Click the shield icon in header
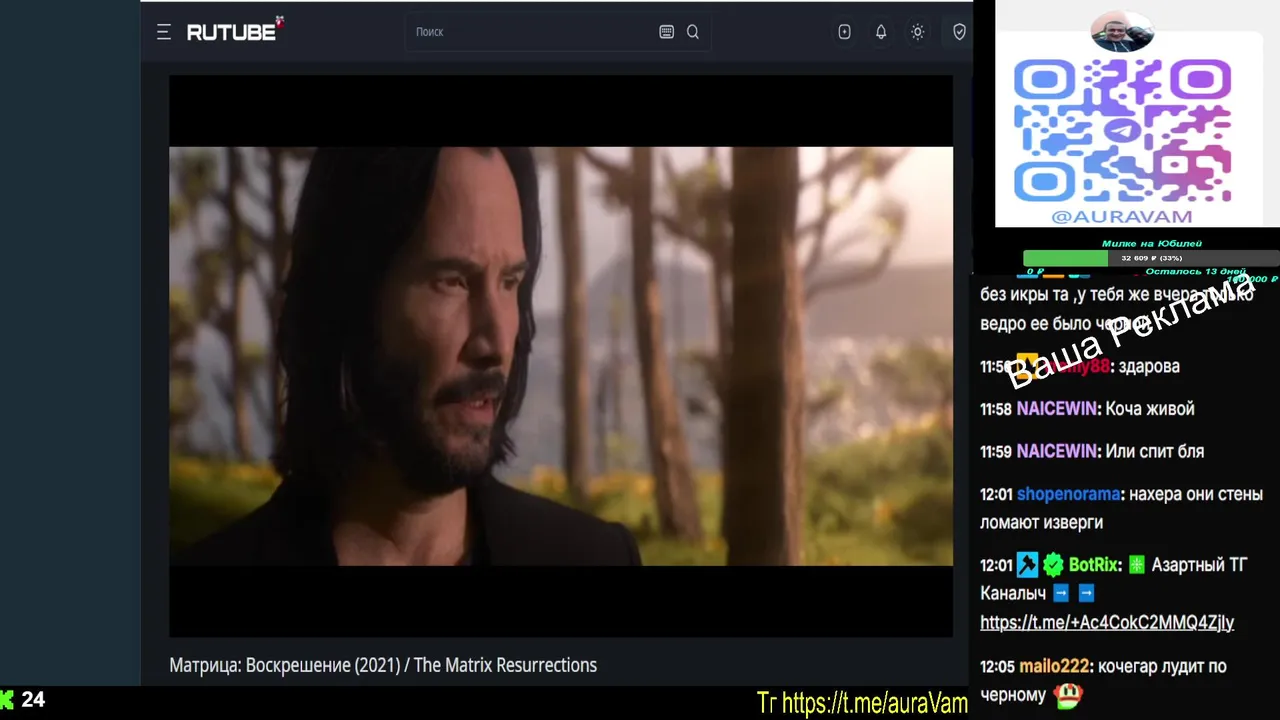This screenshot has height=720, width=1280. coord(959,32)
